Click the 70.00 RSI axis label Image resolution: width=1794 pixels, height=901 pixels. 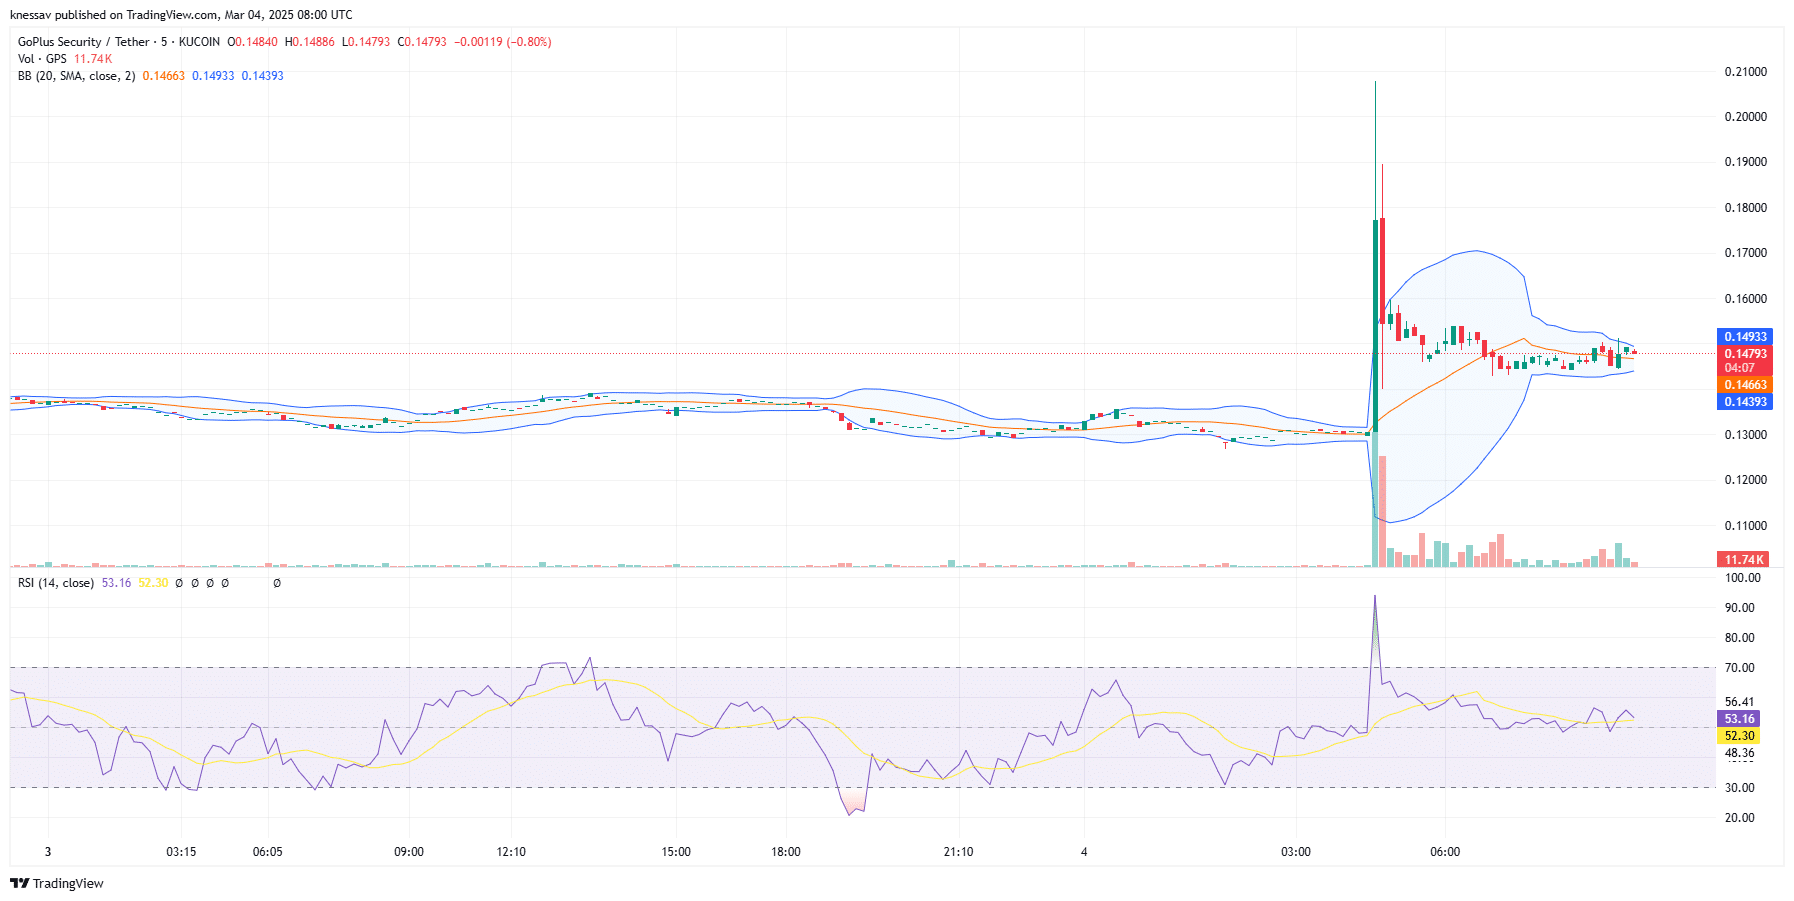[1740, 668]
